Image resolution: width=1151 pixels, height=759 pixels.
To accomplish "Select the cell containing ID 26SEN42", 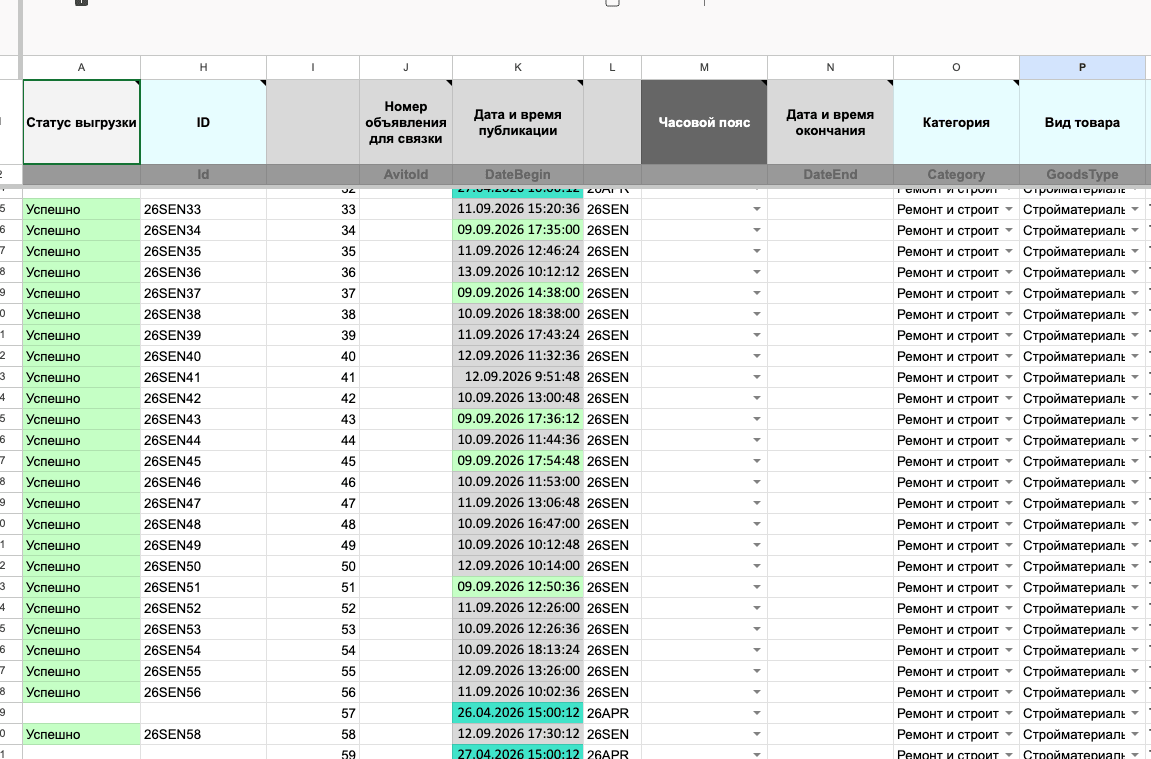I will 203,399.
